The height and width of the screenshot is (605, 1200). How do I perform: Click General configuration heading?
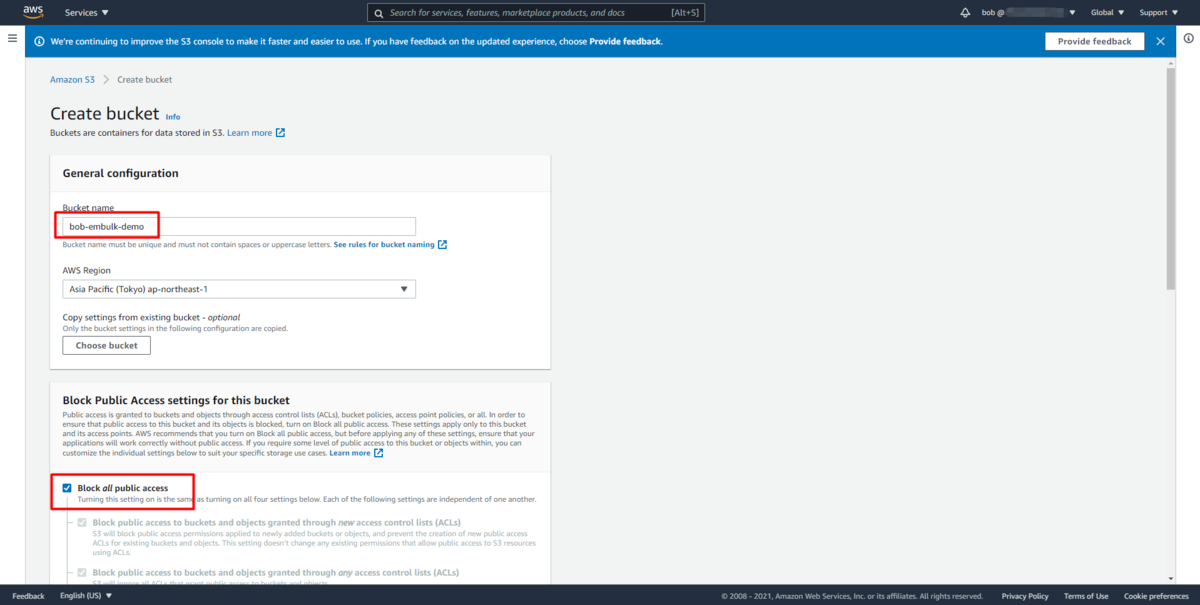[120, 173]
